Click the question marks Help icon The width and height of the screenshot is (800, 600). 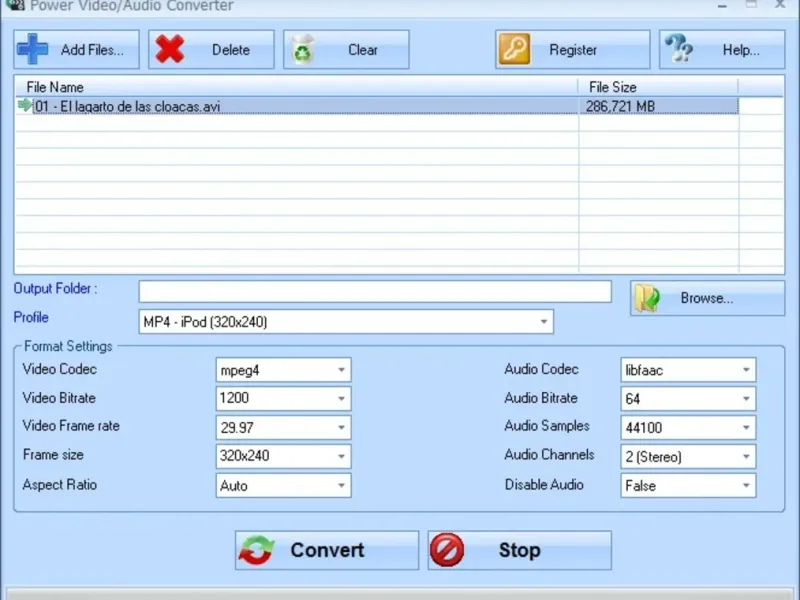[x=679, y=48]
